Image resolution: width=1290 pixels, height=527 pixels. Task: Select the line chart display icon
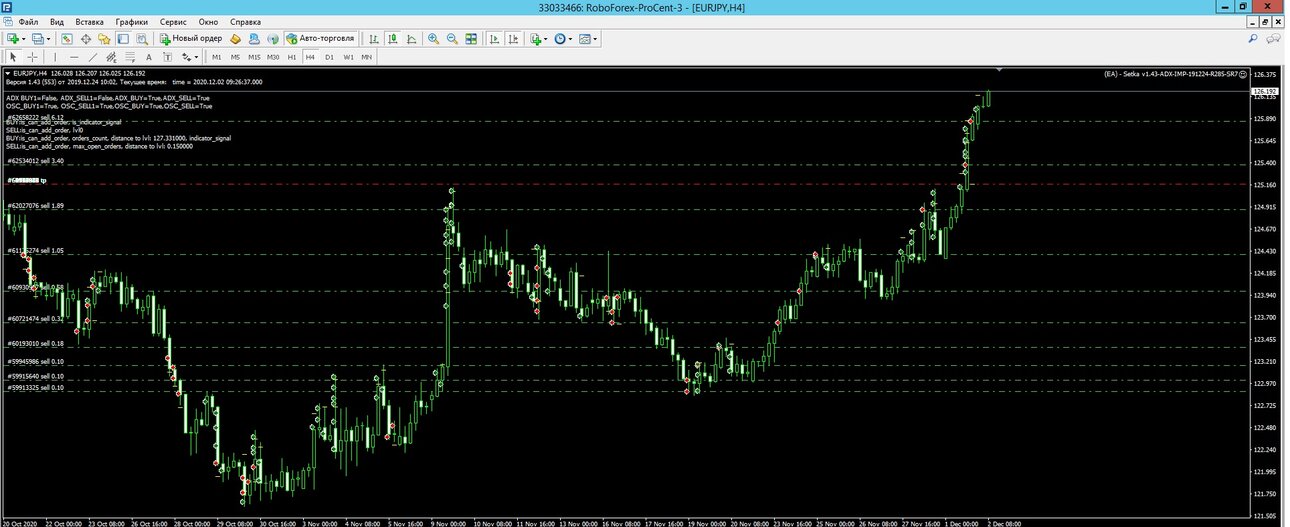(412, 39)
